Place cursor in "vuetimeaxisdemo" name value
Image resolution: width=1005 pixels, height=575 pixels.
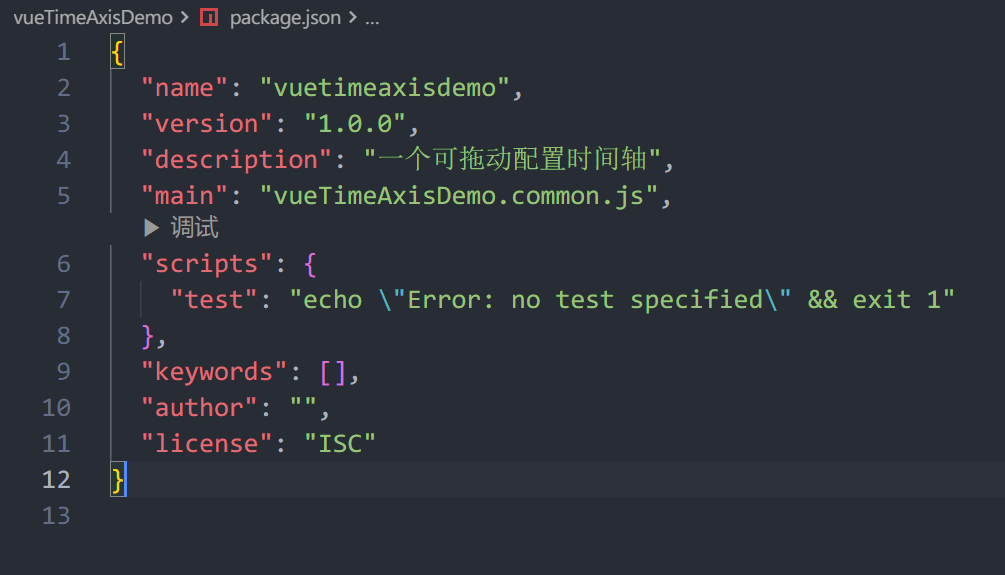click(385, 88)
